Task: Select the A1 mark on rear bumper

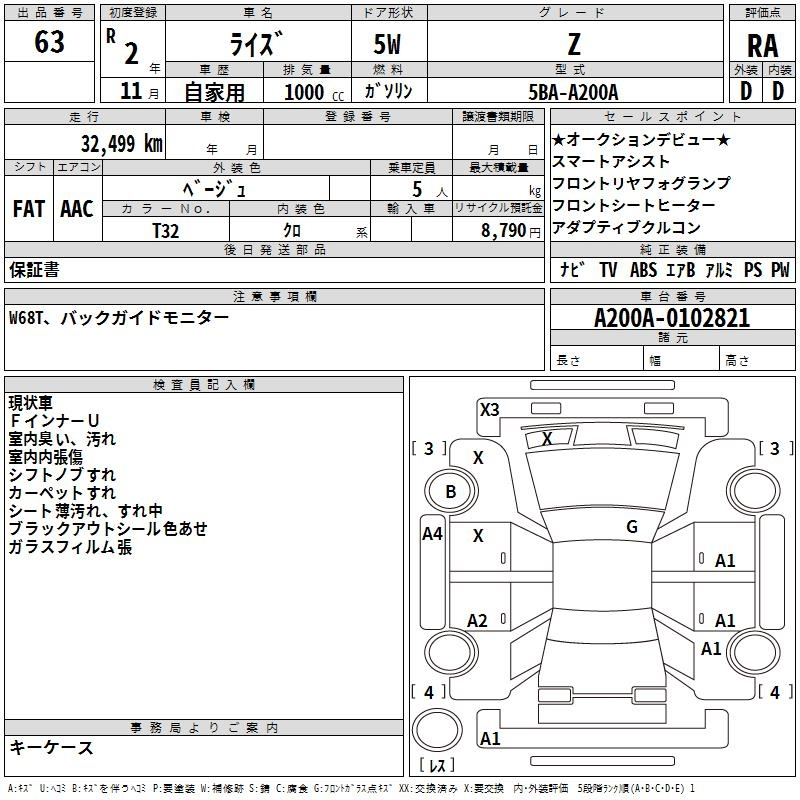Action: [490, 739]
